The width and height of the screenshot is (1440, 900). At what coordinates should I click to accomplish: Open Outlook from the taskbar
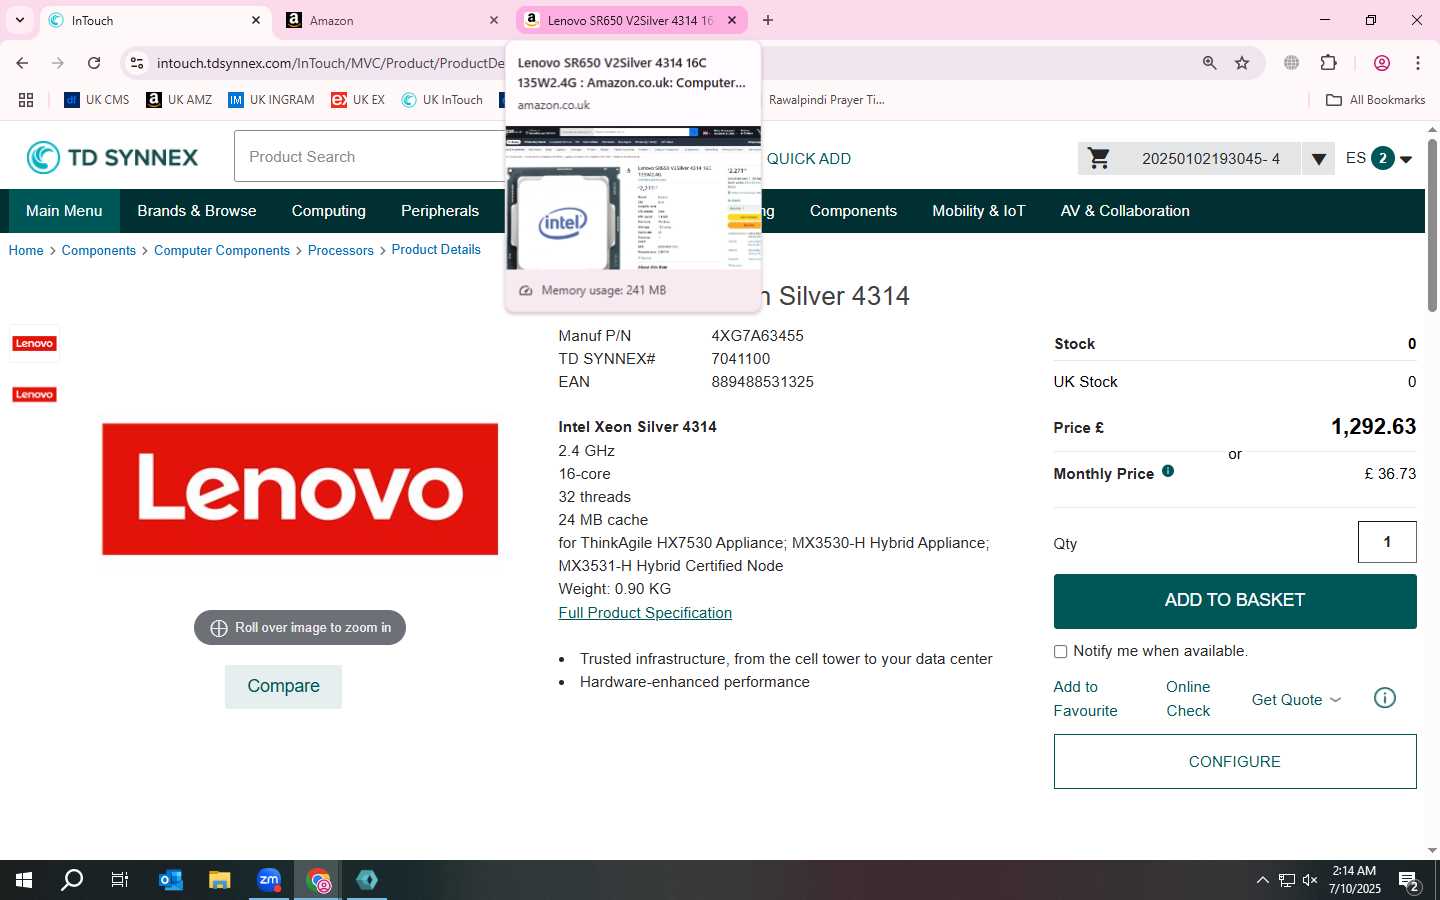pyautogui.click(x=171, y=880)
